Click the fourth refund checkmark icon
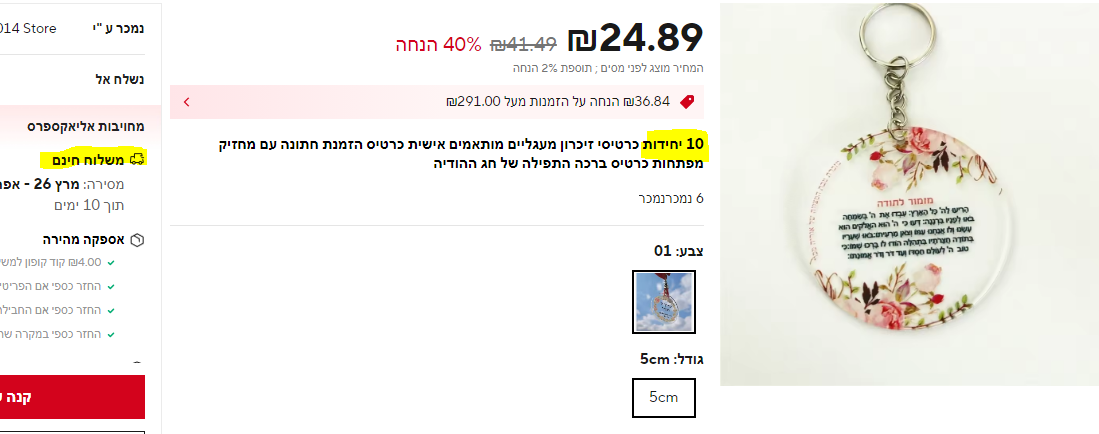The image size is (1099, 434). [x=112, y=334]
